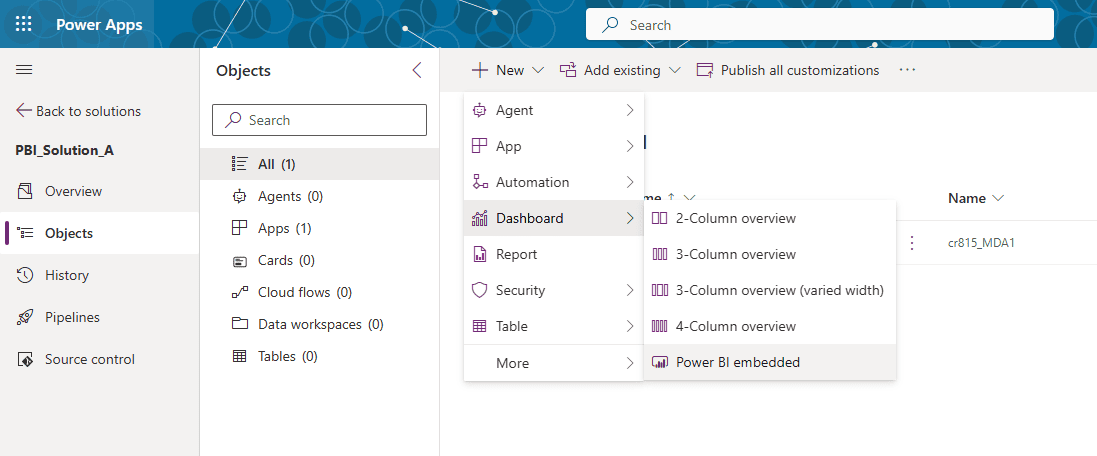The height and width of the screenshot is (456, 1097).
Task: Select Apps (1) in Objects tree
Action: pos(320,228)
